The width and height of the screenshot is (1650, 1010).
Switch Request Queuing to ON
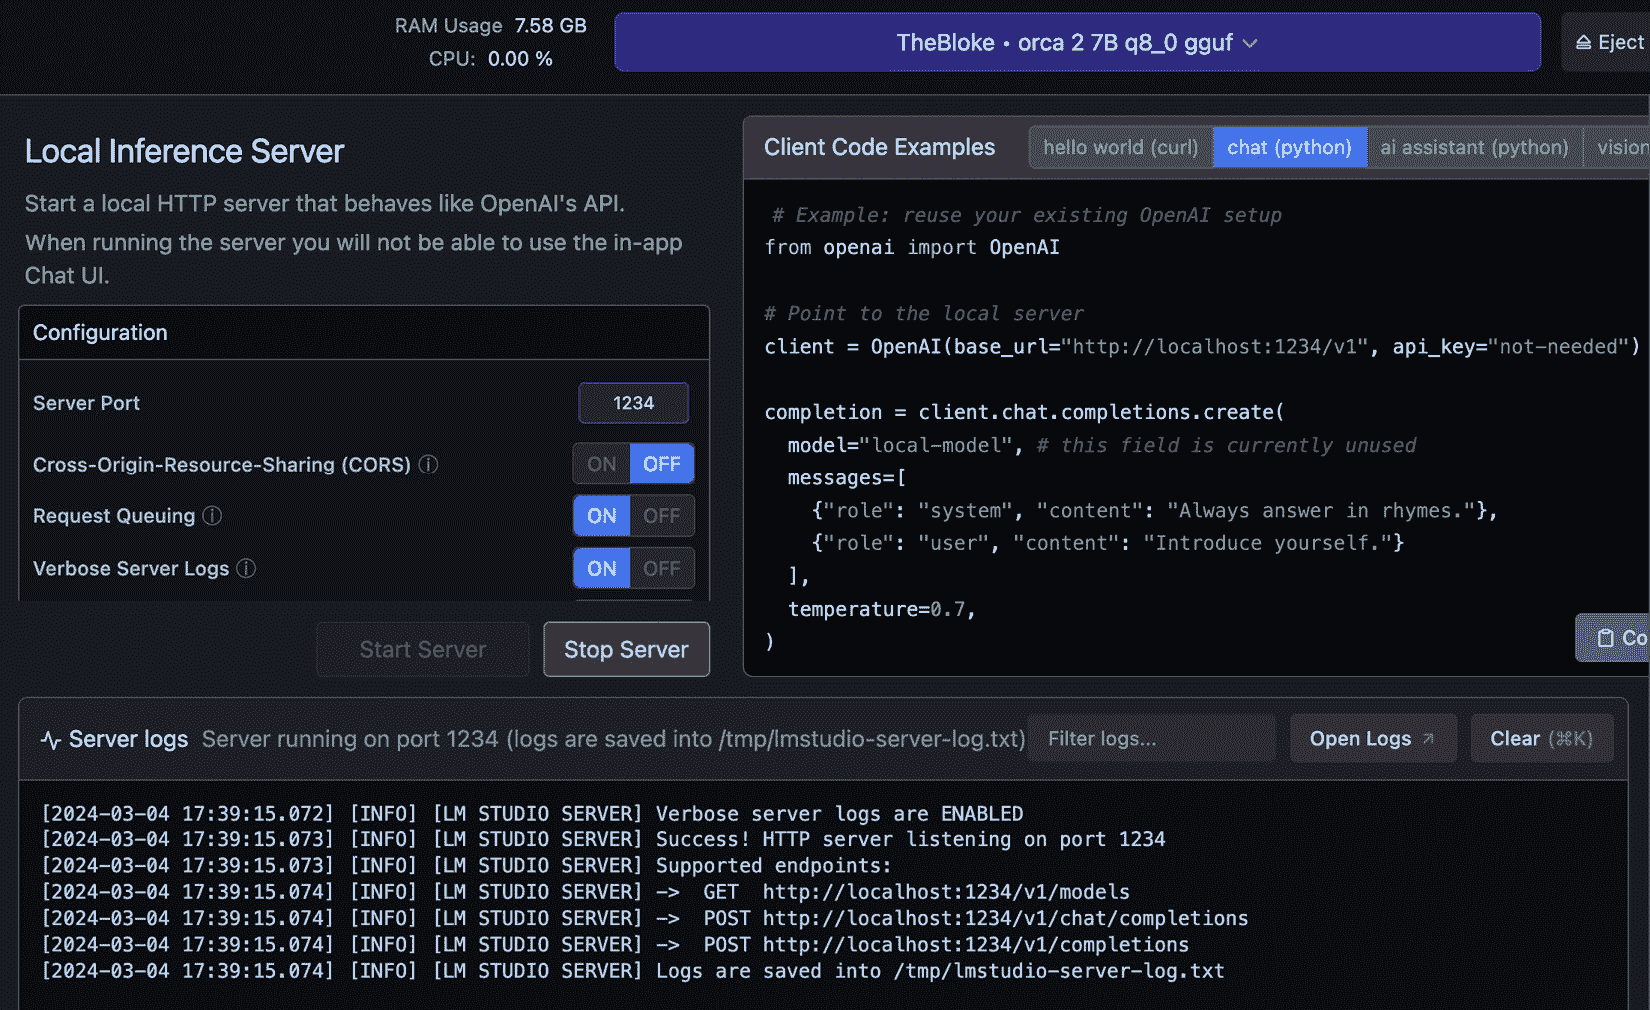pos(601,516)
